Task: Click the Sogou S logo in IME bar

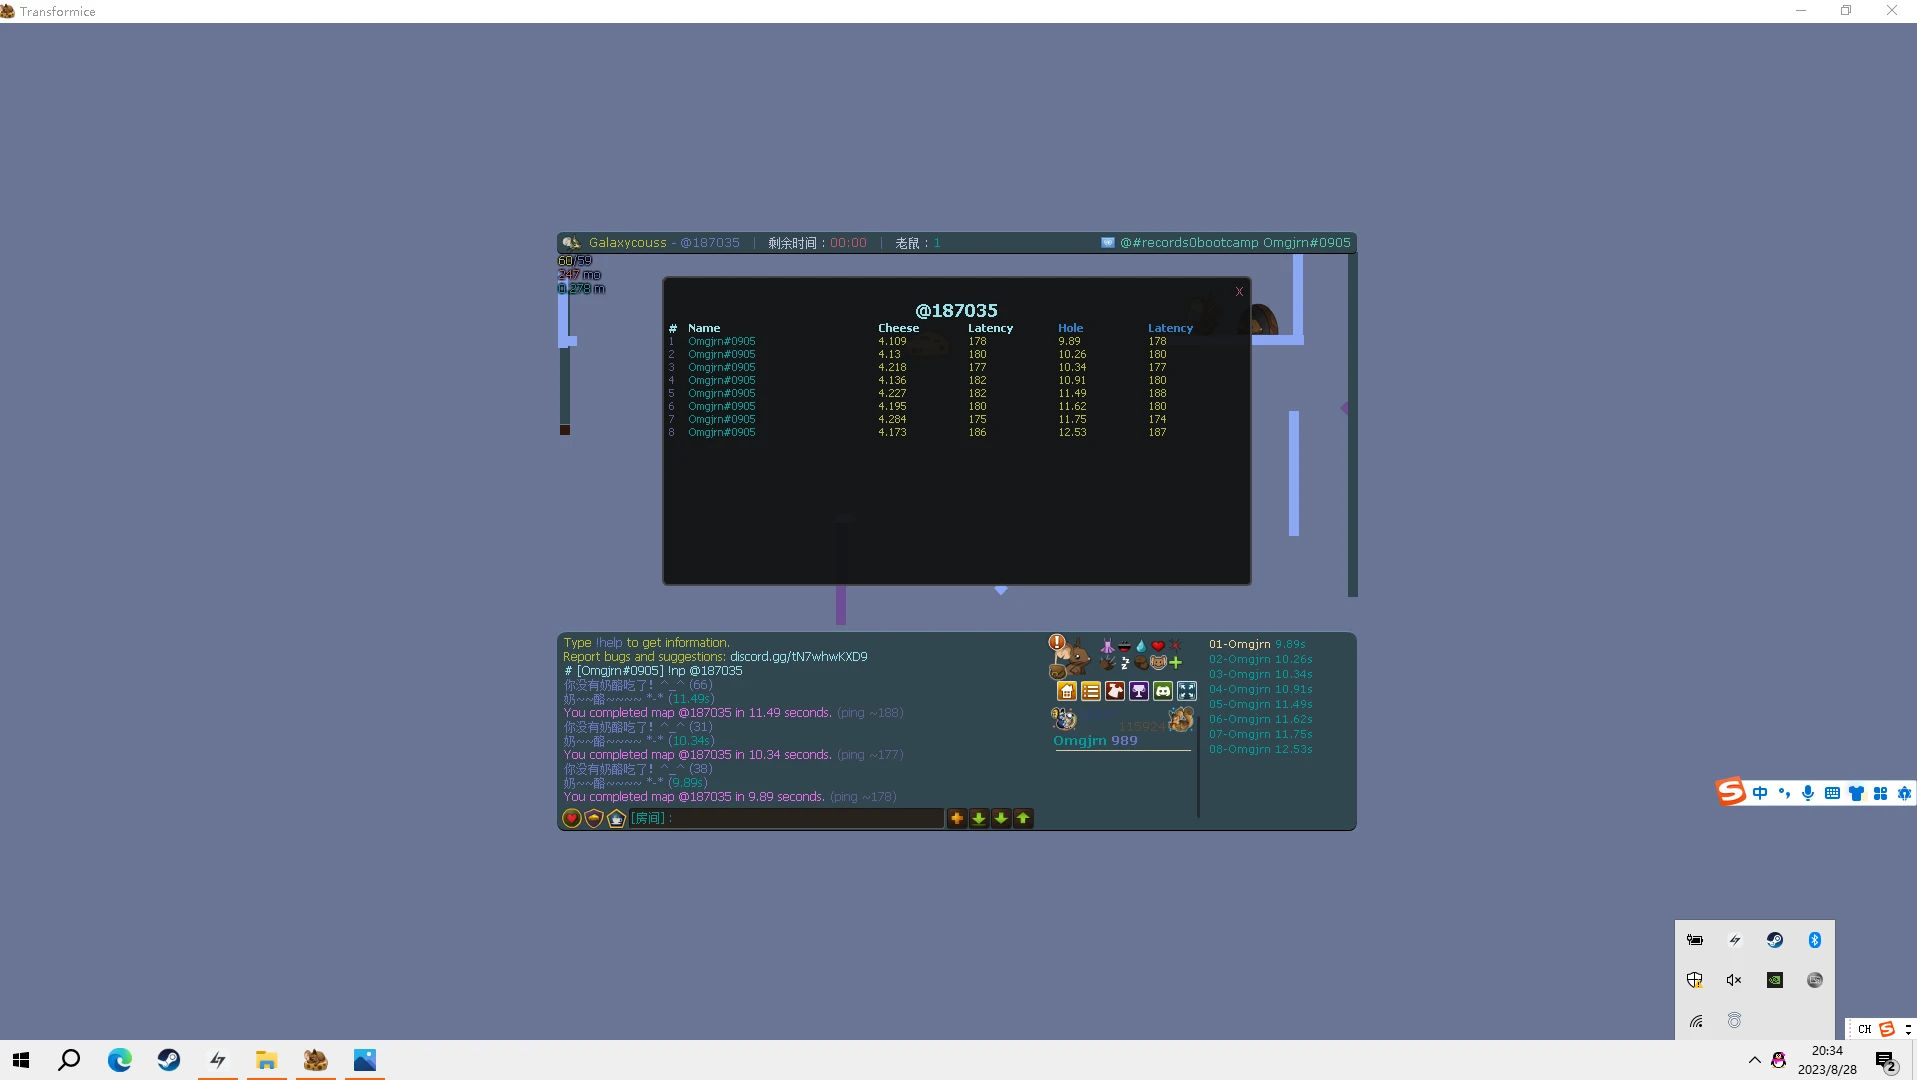Action: (1731, 792)
